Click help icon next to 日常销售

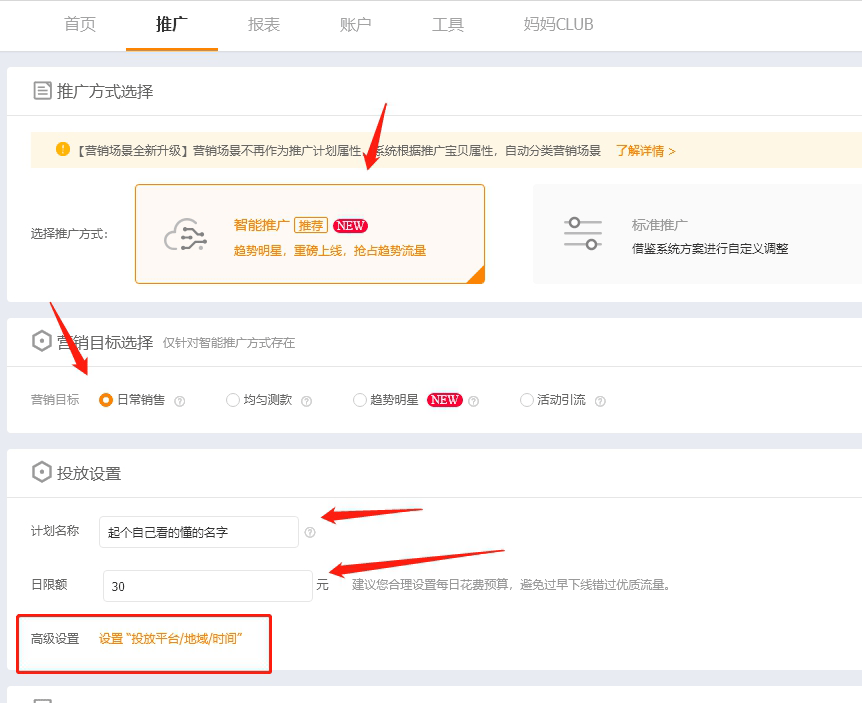(180, 401)
